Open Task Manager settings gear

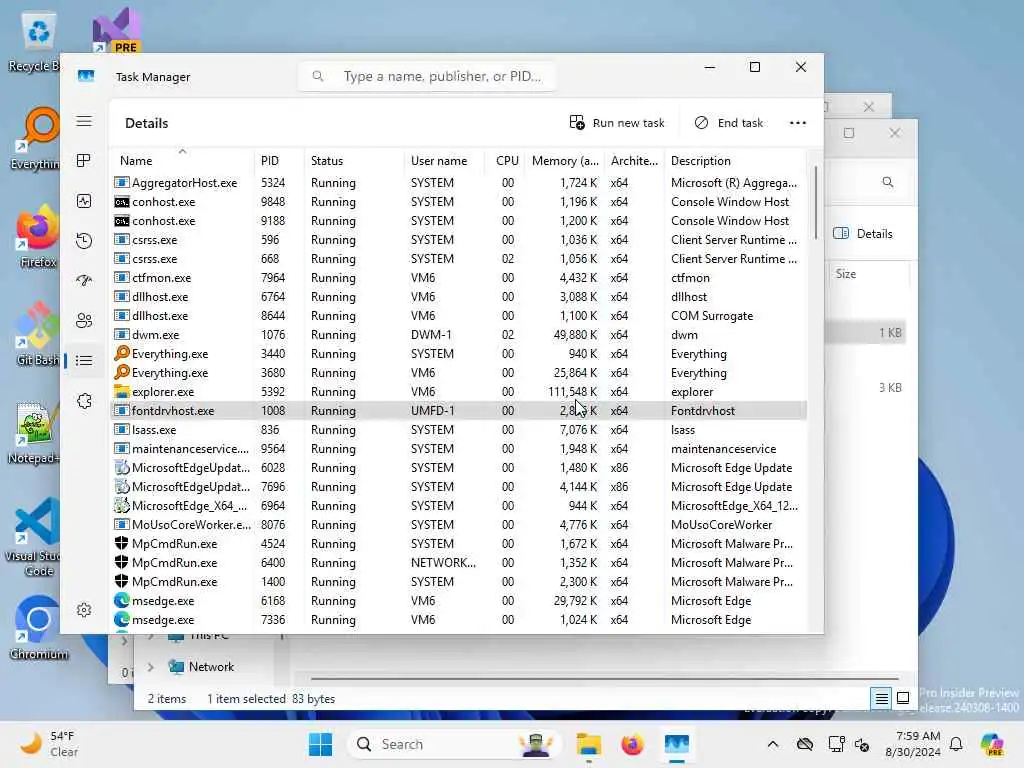point(84,610)
